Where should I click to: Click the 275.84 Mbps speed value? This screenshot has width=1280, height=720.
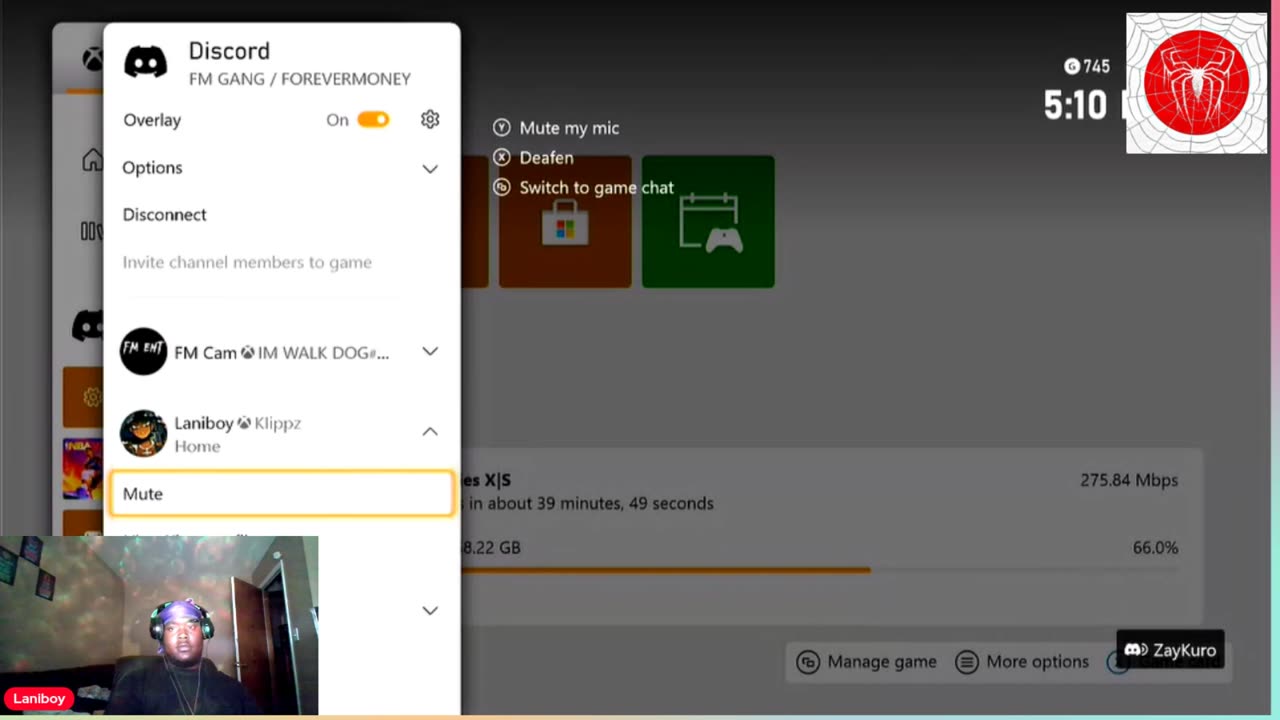tap(1129, 480)
